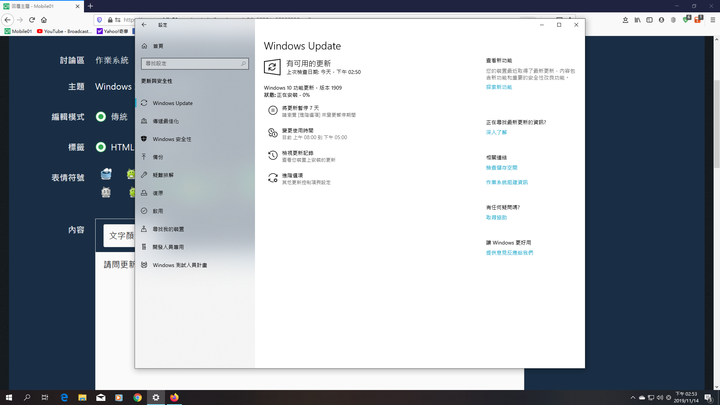This screenshot has width=720, height=405.
Task: Open Microsoft Edge from the taskbar
Action: pyautogui.click(x=64, y=398)
